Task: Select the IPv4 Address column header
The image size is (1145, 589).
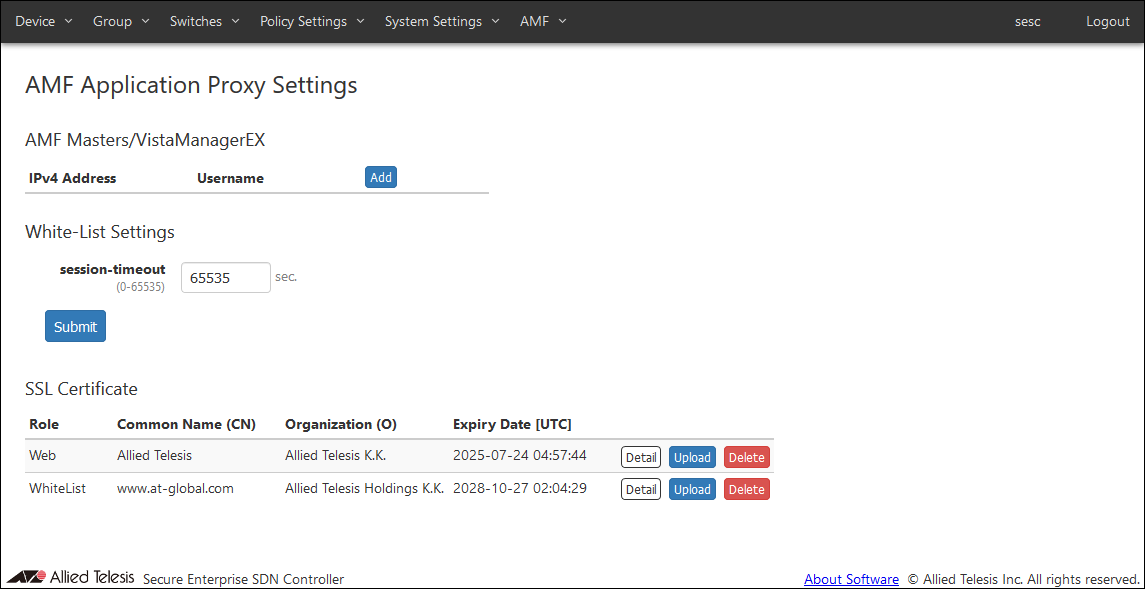Action: click(x=73, y=178)
